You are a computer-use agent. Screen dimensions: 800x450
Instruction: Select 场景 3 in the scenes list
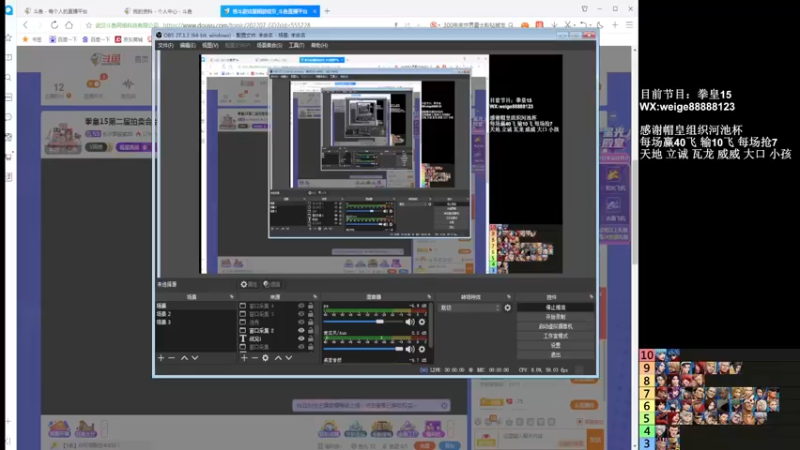click(196, 322)
